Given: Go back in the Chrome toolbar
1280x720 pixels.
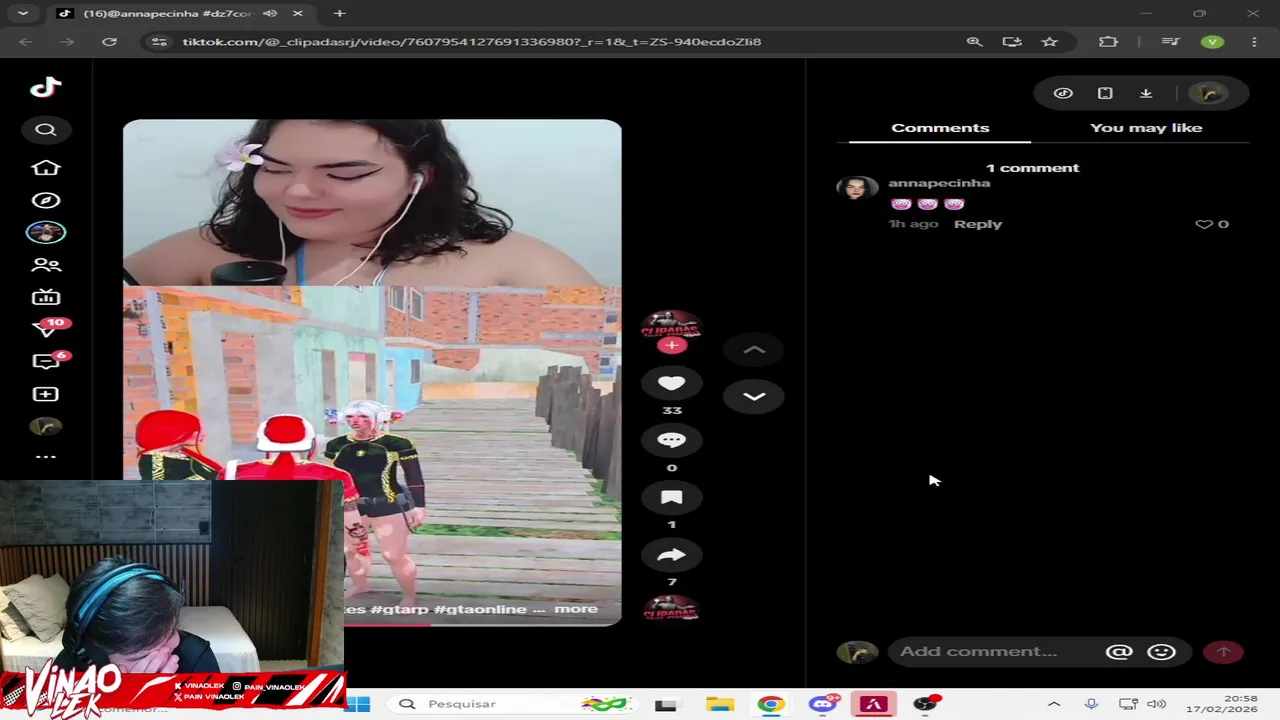Looking at the screenshot, I should (26, 42).
